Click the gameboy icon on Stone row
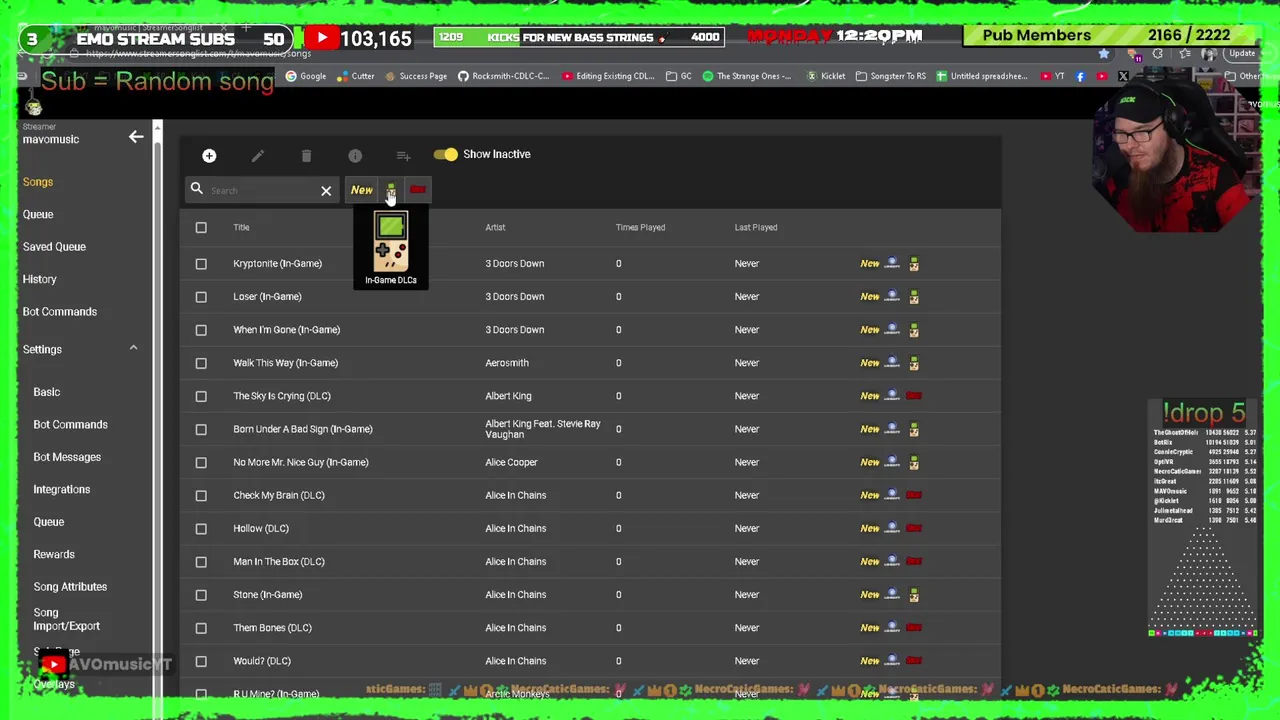This screenshot has width=1280, height=720. pyautogui.click(x=914, y=595)
